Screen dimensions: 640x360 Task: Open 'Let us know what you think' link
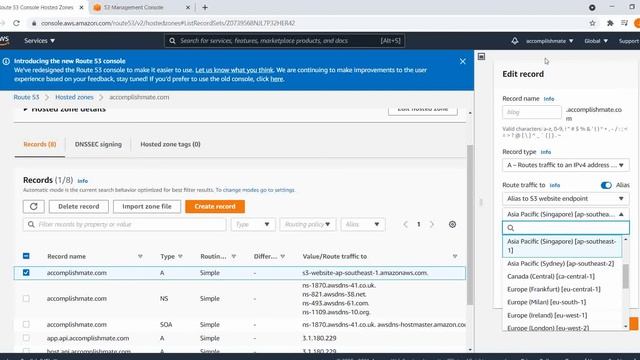tap(234, 70)
